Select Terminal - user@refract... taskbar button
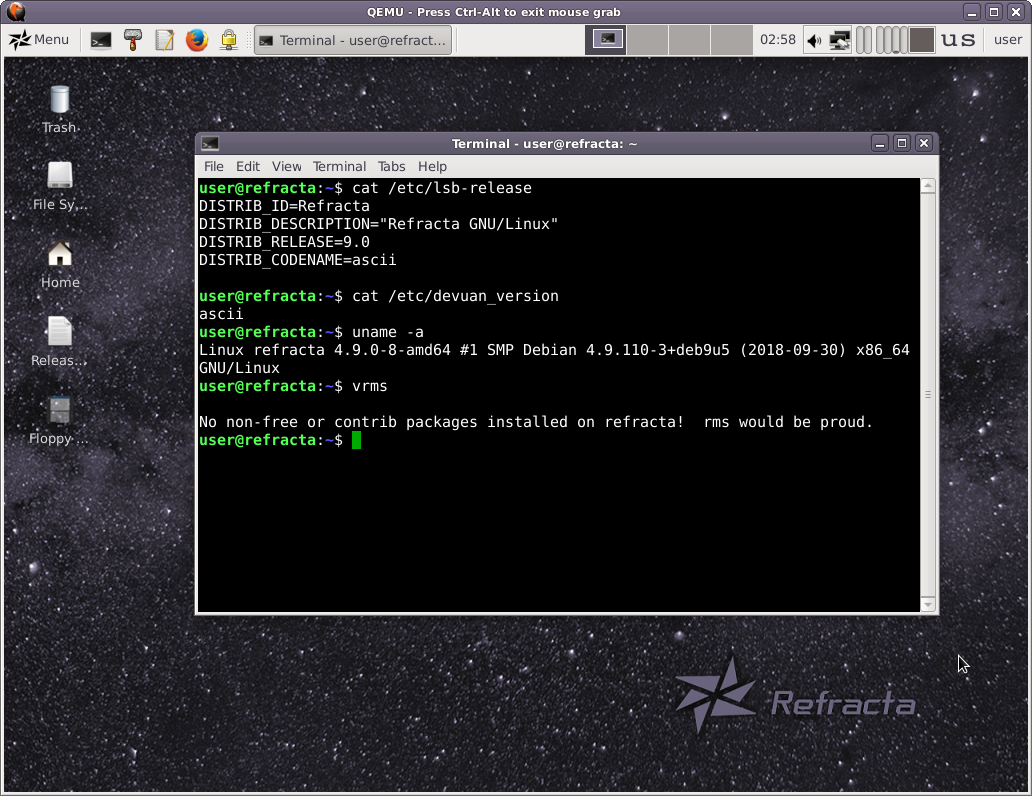The width and height of the screenshot is (1032, 796). click(353, 40)
